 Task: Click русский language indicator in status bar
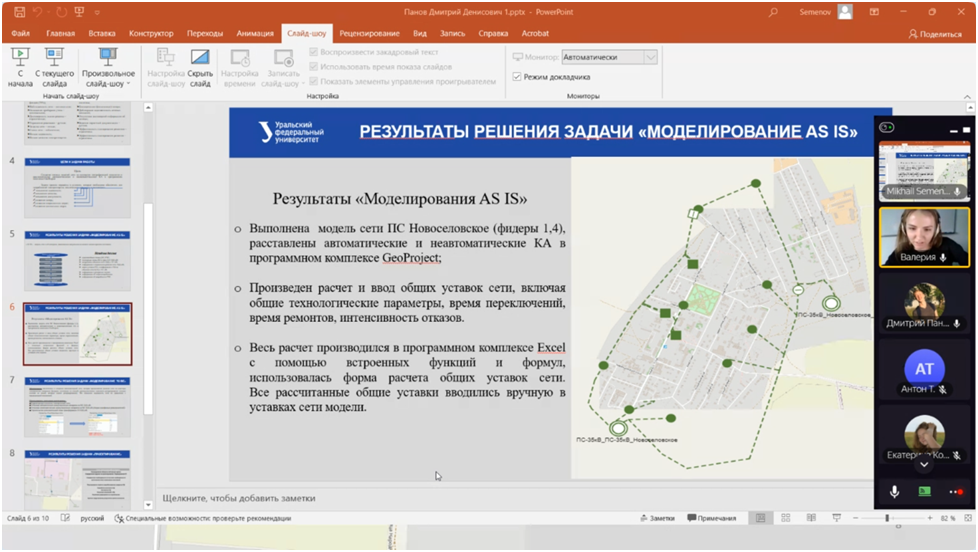[x=92, y=518]
